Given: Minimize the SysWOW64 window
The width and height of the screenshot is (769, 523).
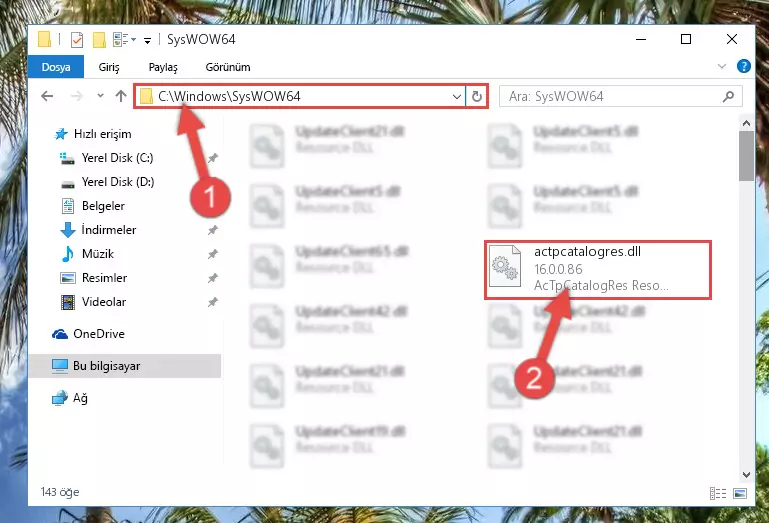Looking at the screenshot, I should coord(641,39).
